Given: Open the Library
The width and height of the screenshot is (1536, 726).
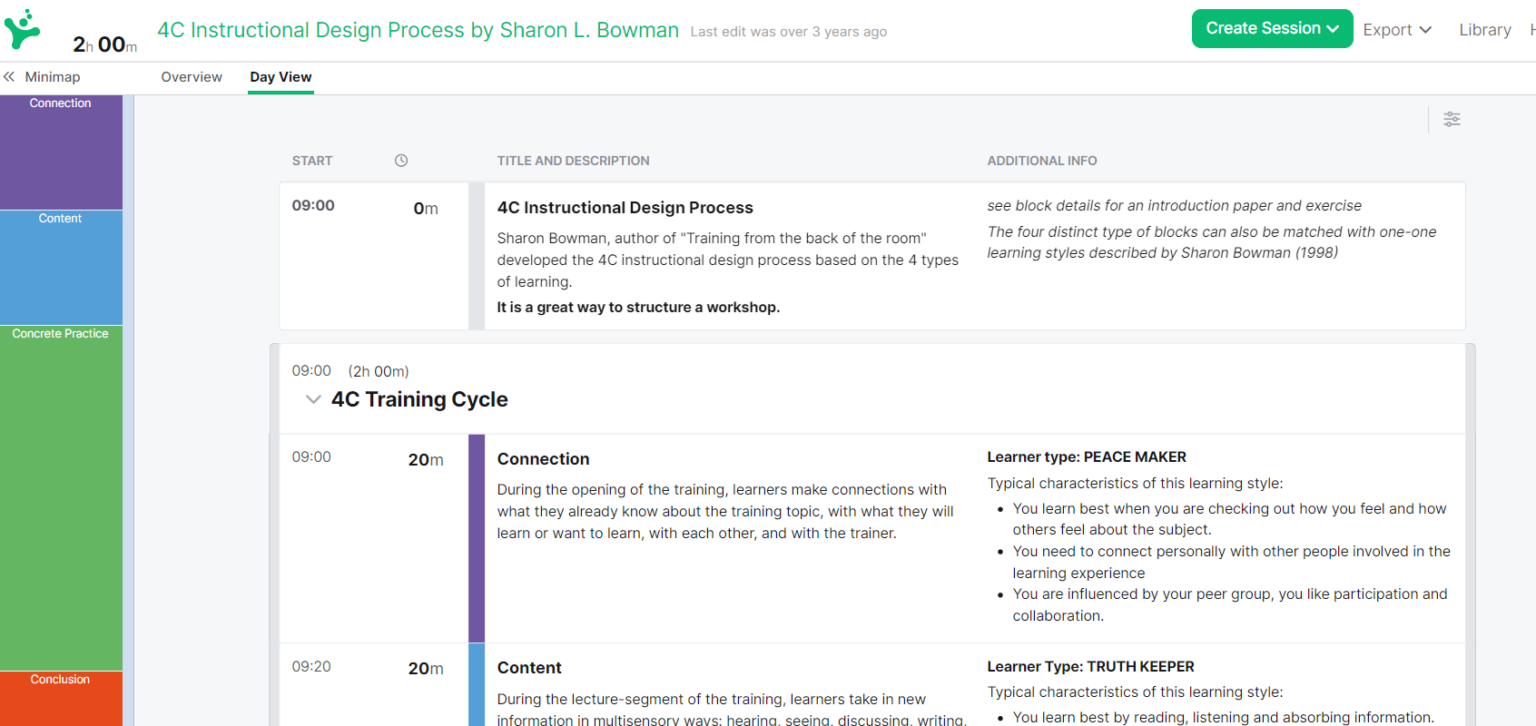Looking at the screenshot, I should 1486,29.
